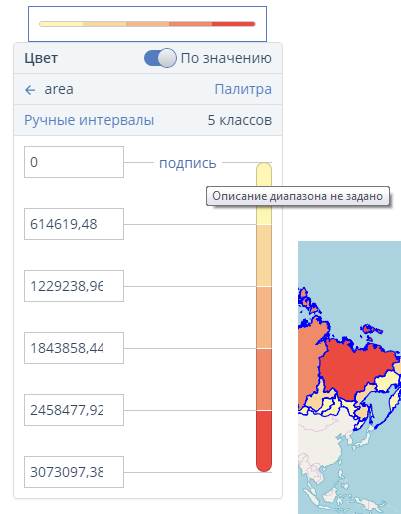Select the 1229238,96 interval field
401x514 pixels.
(74, 286)
